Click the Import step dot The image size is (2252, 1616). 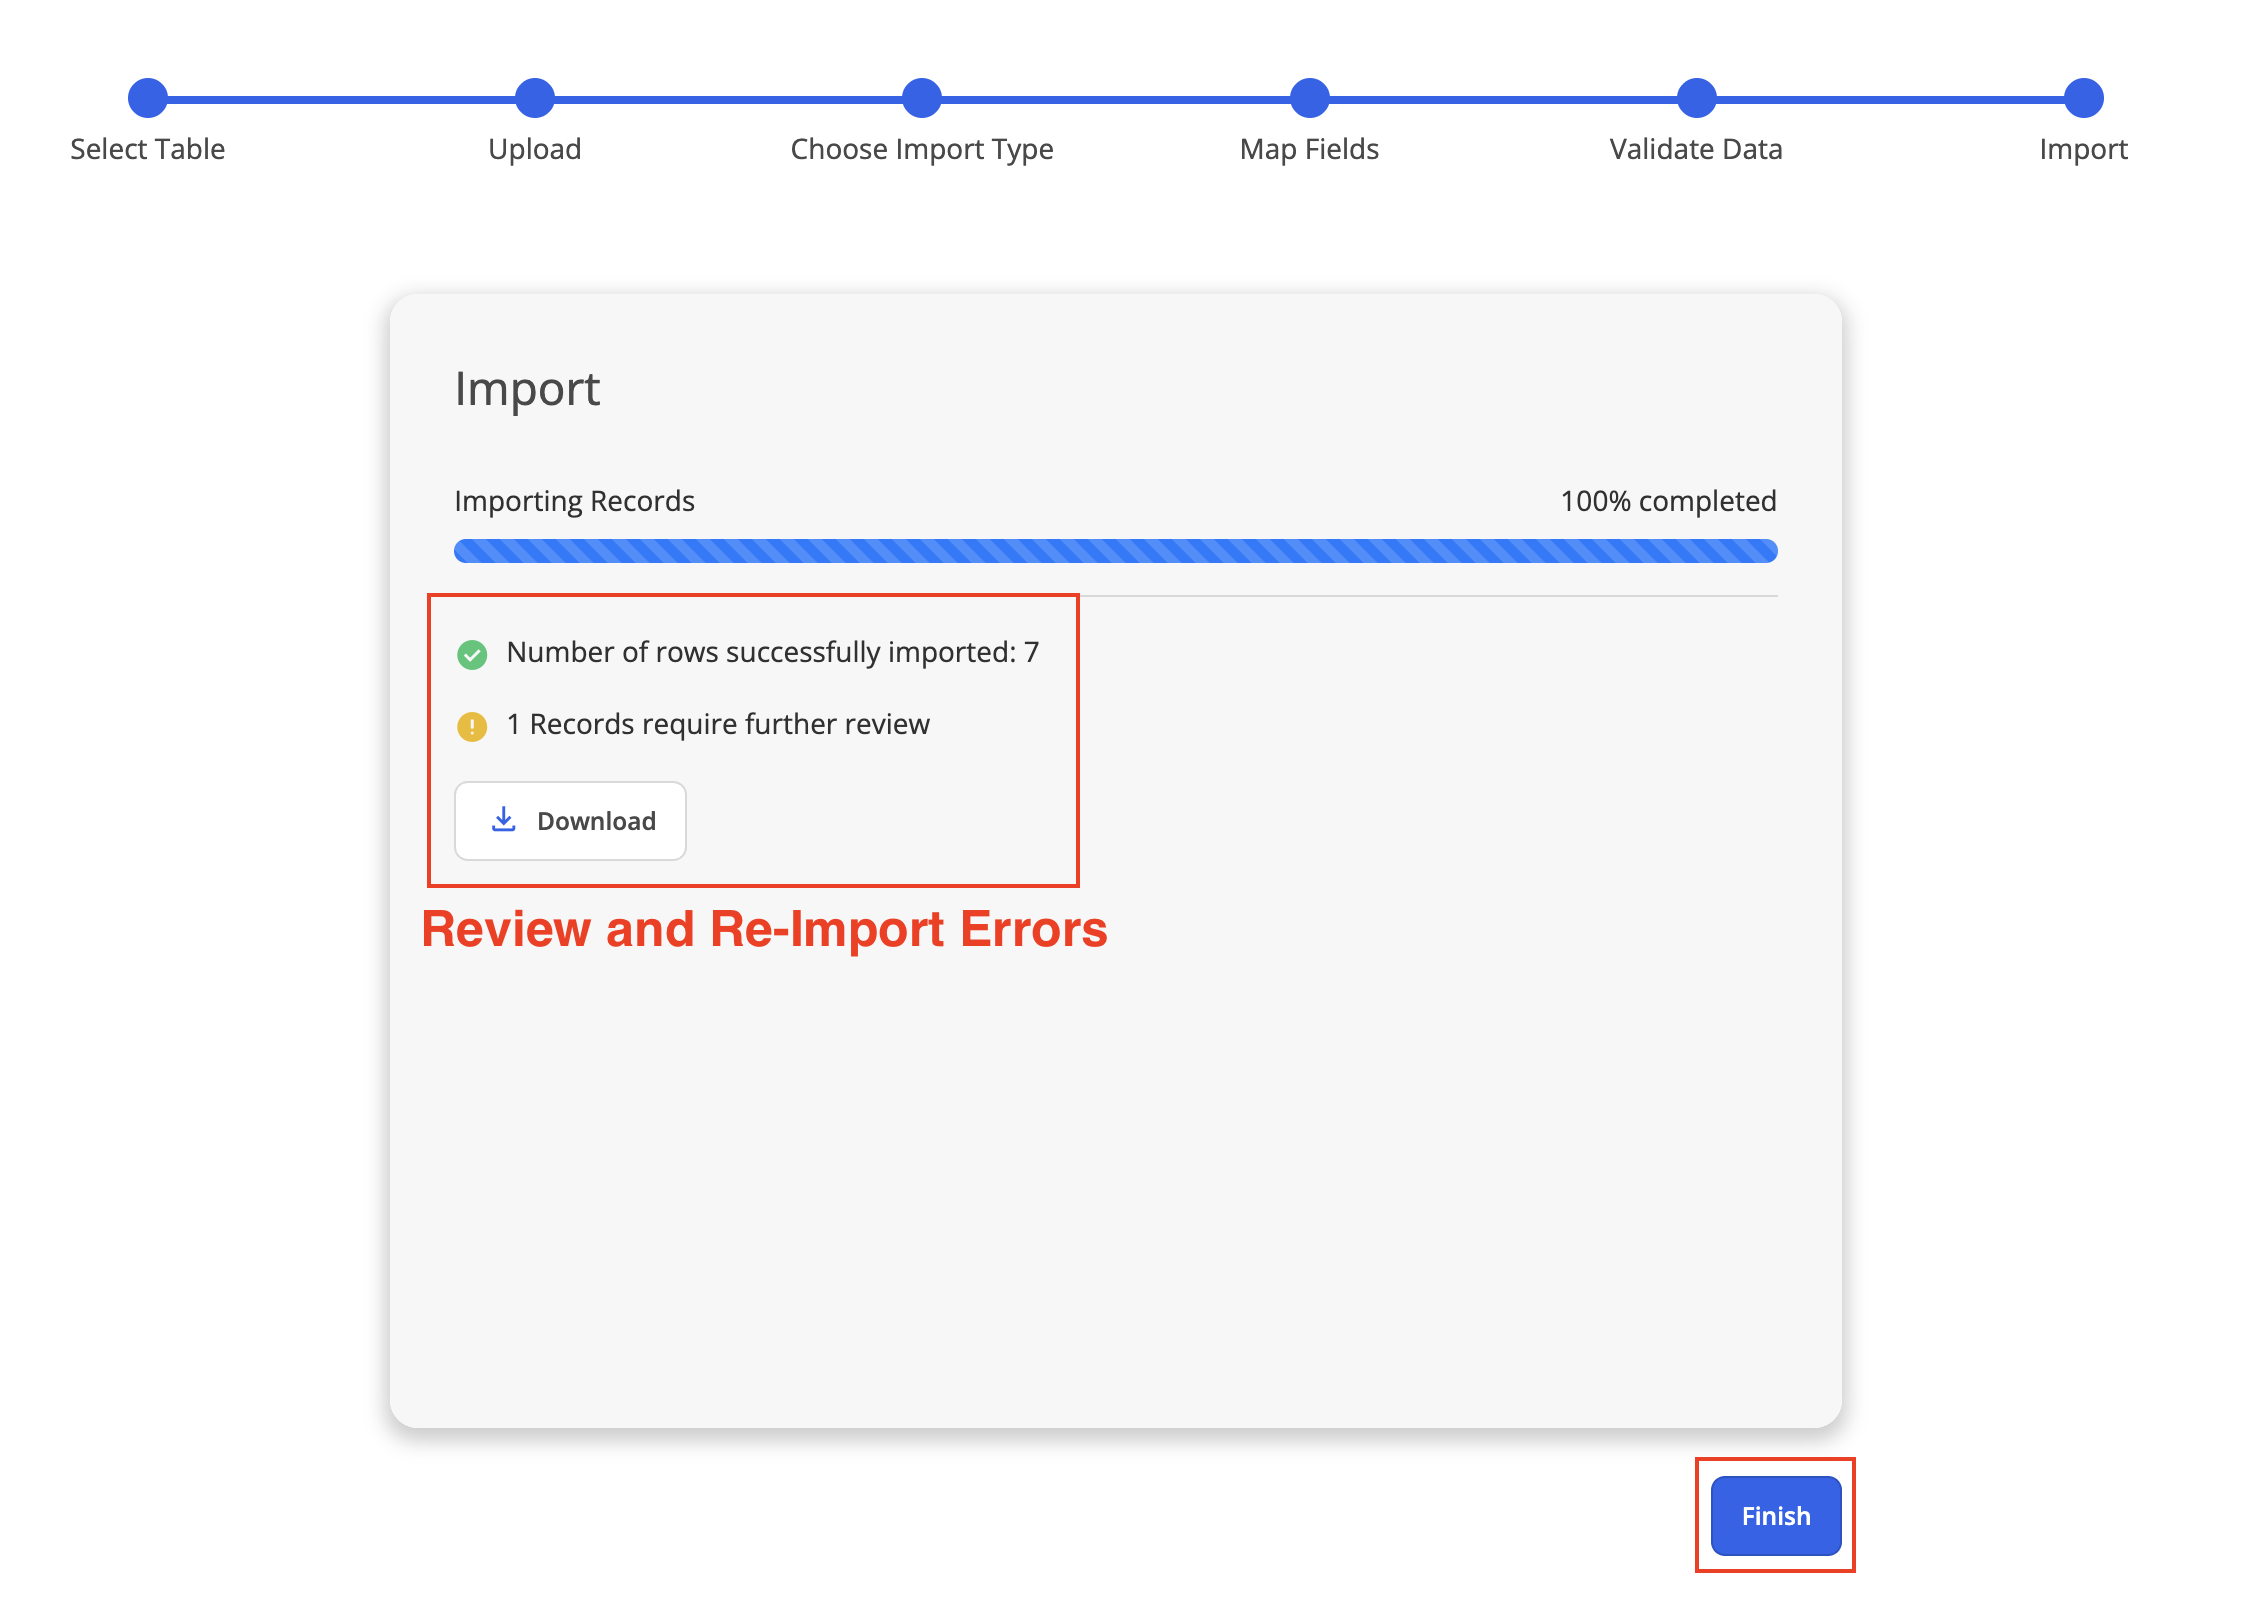coord(2084,98)
